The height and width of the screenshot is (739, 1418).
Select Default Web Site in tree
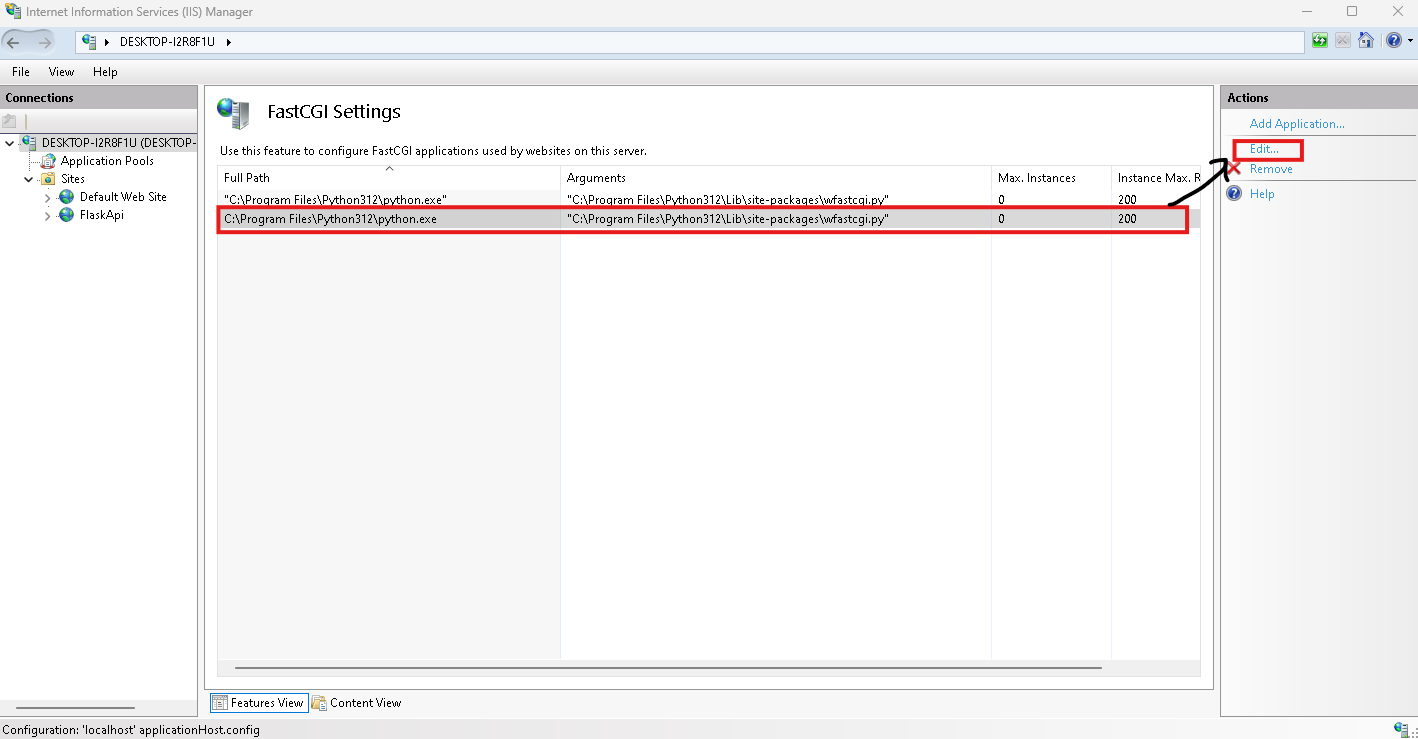coord(123,197)
